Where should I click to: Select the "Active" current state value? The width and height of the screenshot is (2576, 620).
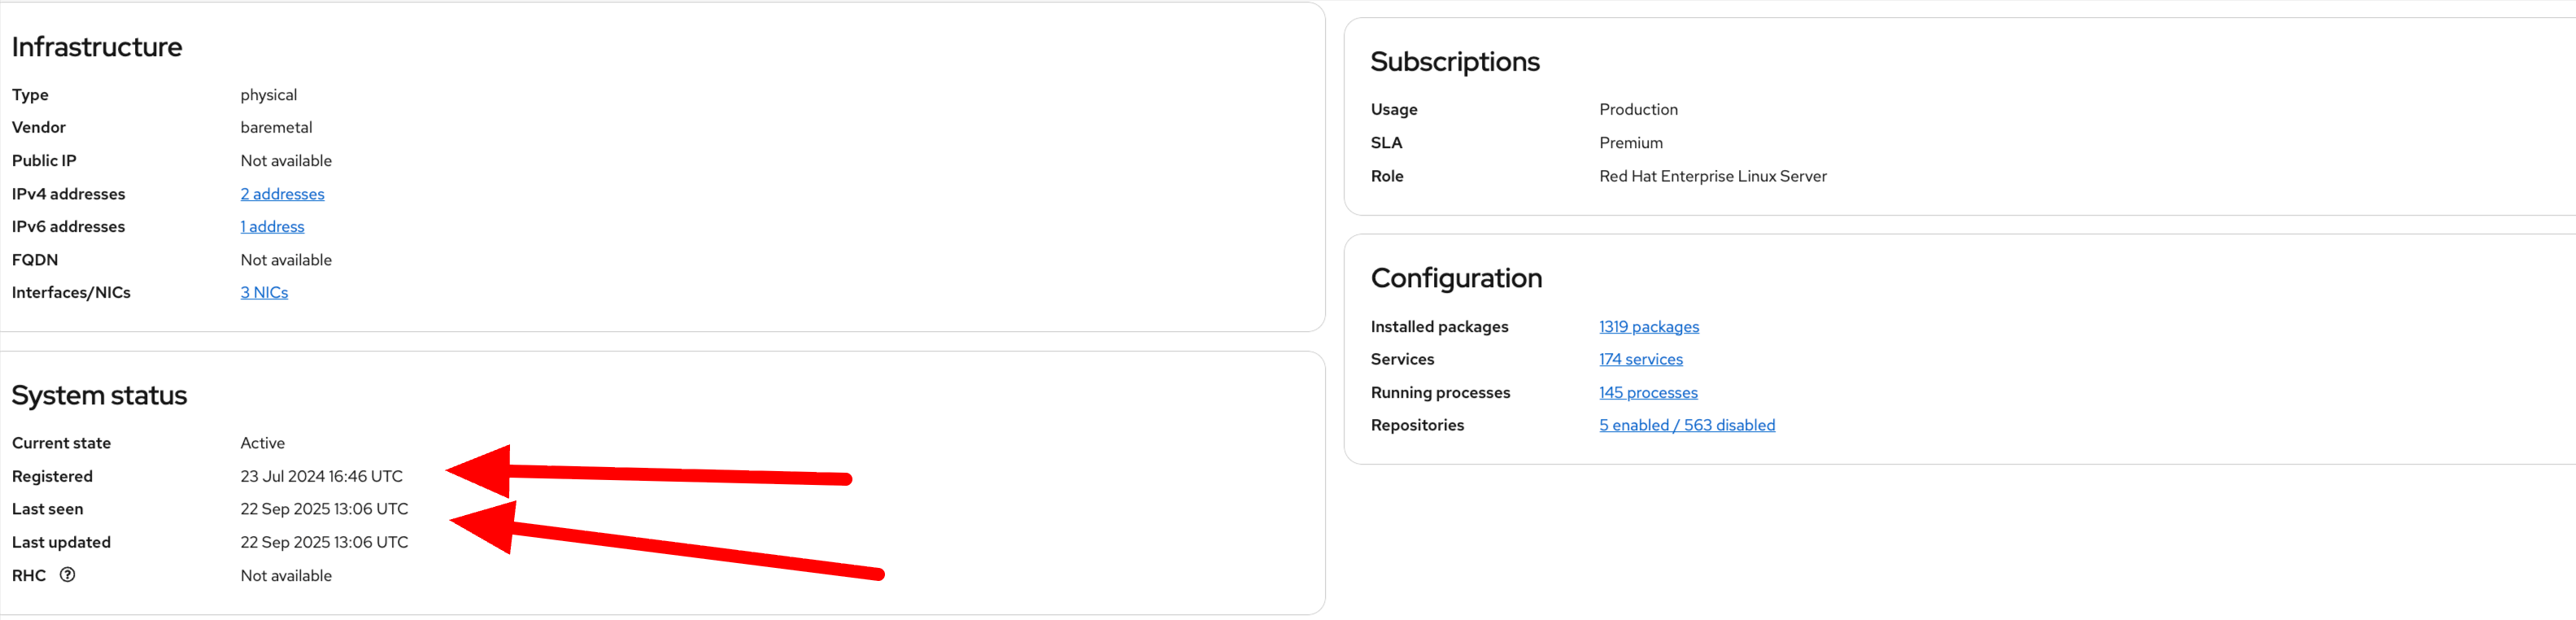(x=262, y=442)
